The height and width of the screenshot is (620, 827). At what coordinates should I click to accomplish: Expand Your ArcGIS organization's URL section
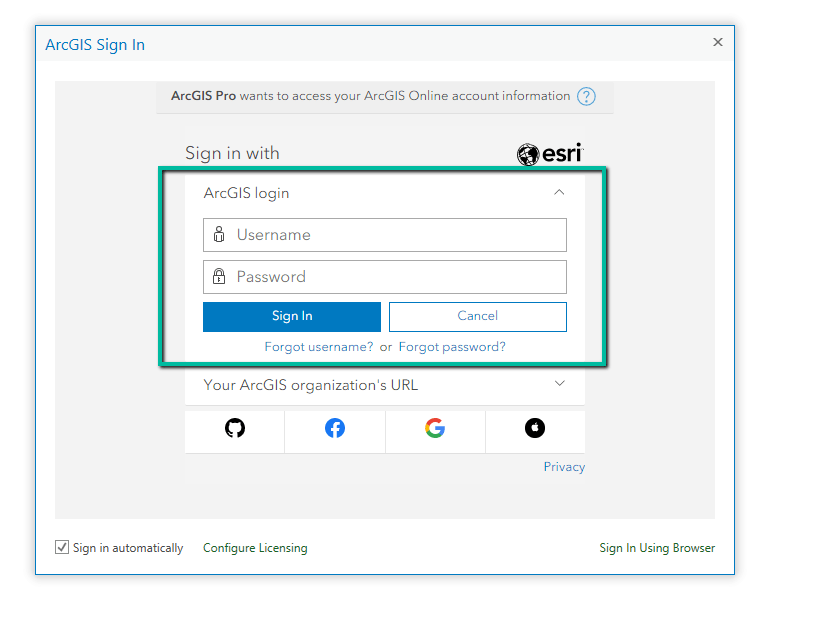(560, 384)
